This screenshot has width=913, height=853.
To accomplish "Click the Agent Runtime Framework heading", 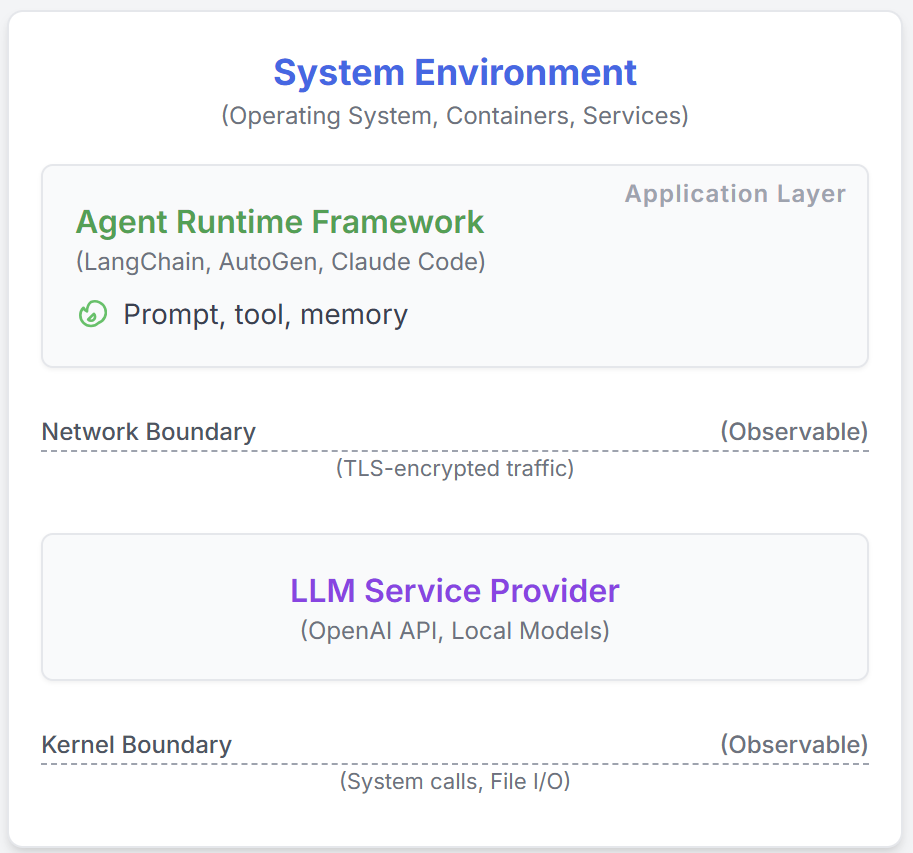I will coord(280,222).
